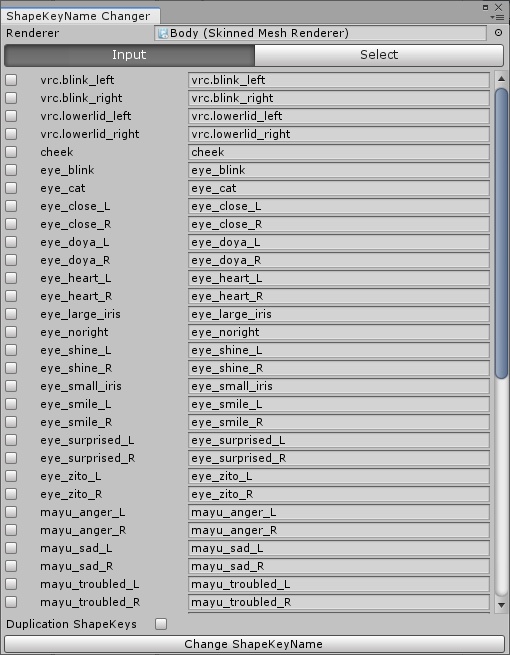Click the eye_surprised_R row label
Screen dimensions: 510x655
pos(88,458)
